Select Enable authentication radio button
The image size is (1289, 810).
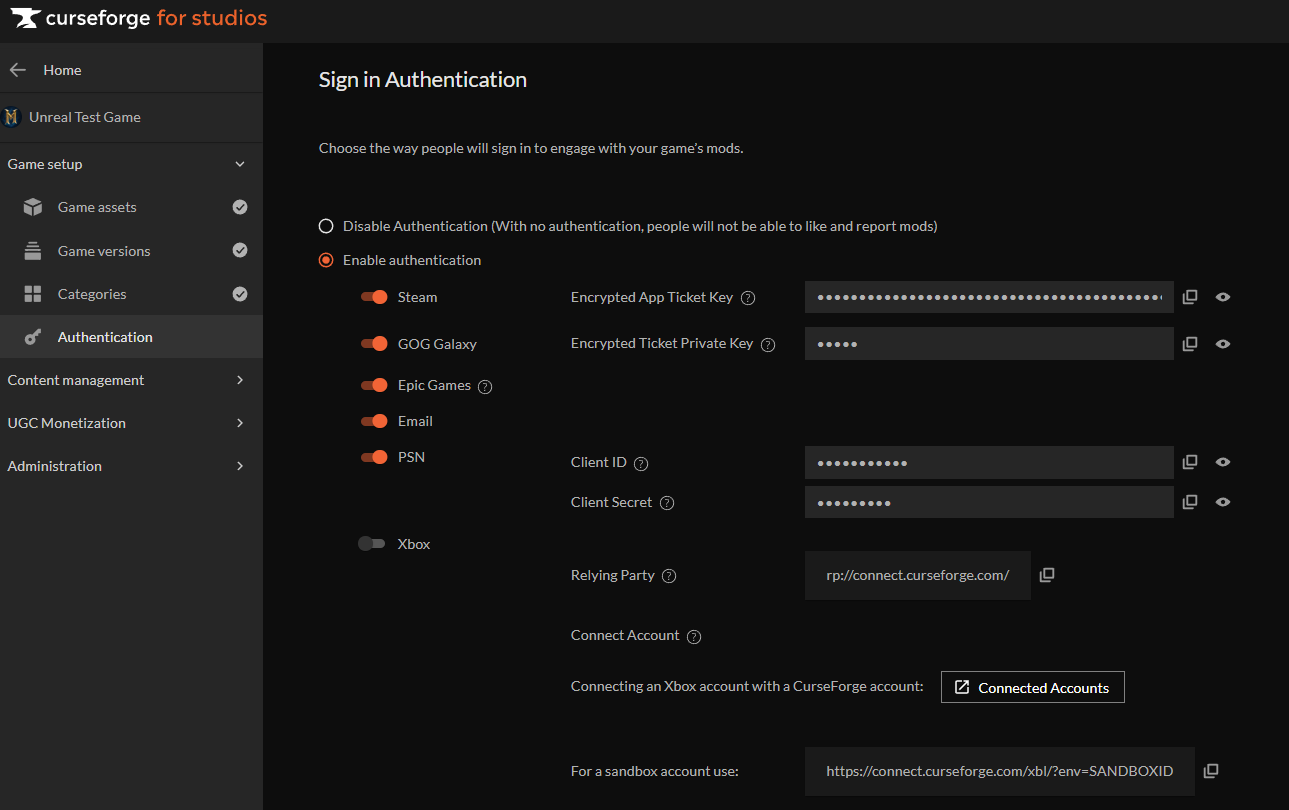(x=326, y=260)
